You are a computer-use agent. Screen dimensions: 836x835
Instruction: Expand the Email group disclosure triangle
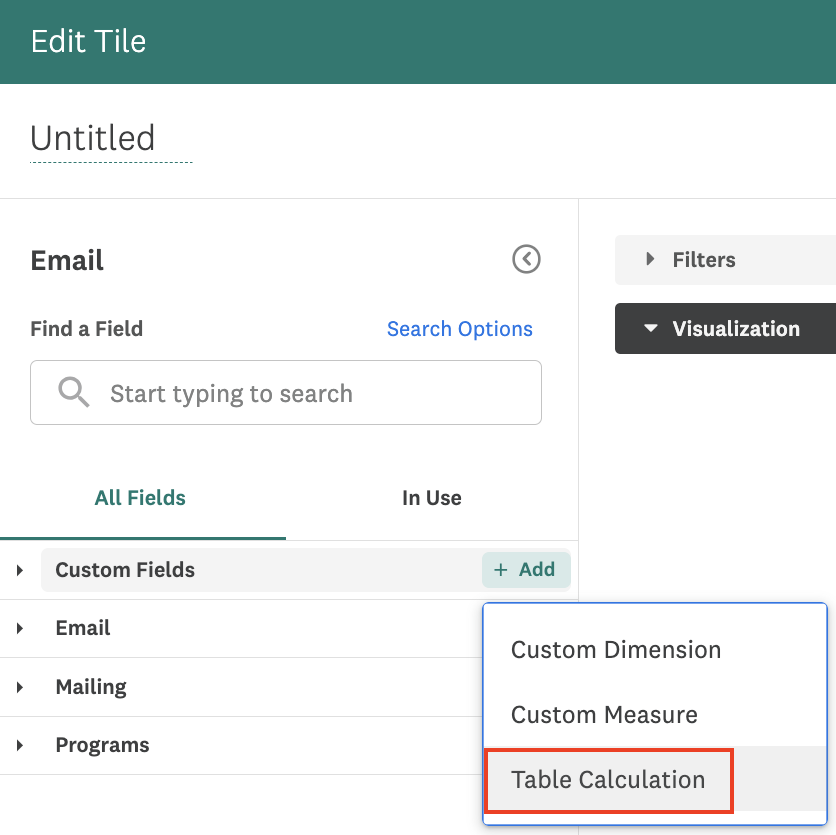point(20,629)
